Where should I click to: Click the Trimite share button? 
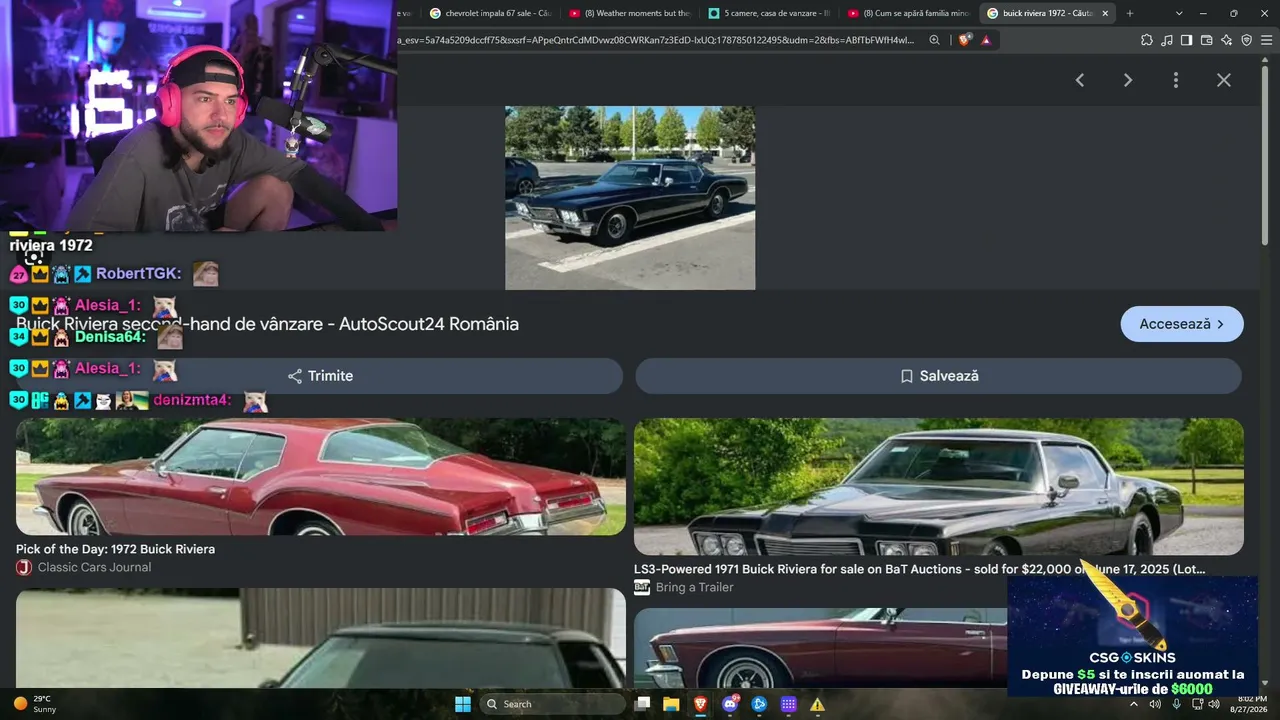[320, 376]
